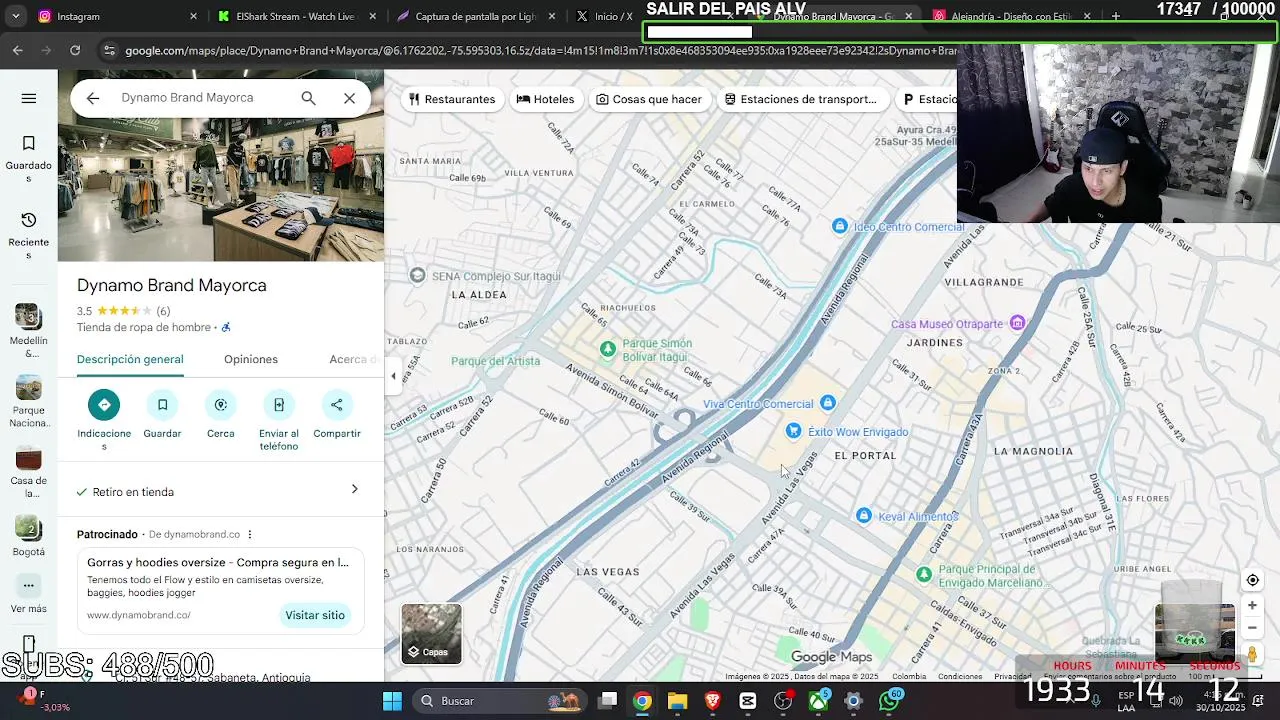The width and height of the screenshot is (1280, 720).
Task: Click the browser address bar URL
Action: [x=540, y=50]
